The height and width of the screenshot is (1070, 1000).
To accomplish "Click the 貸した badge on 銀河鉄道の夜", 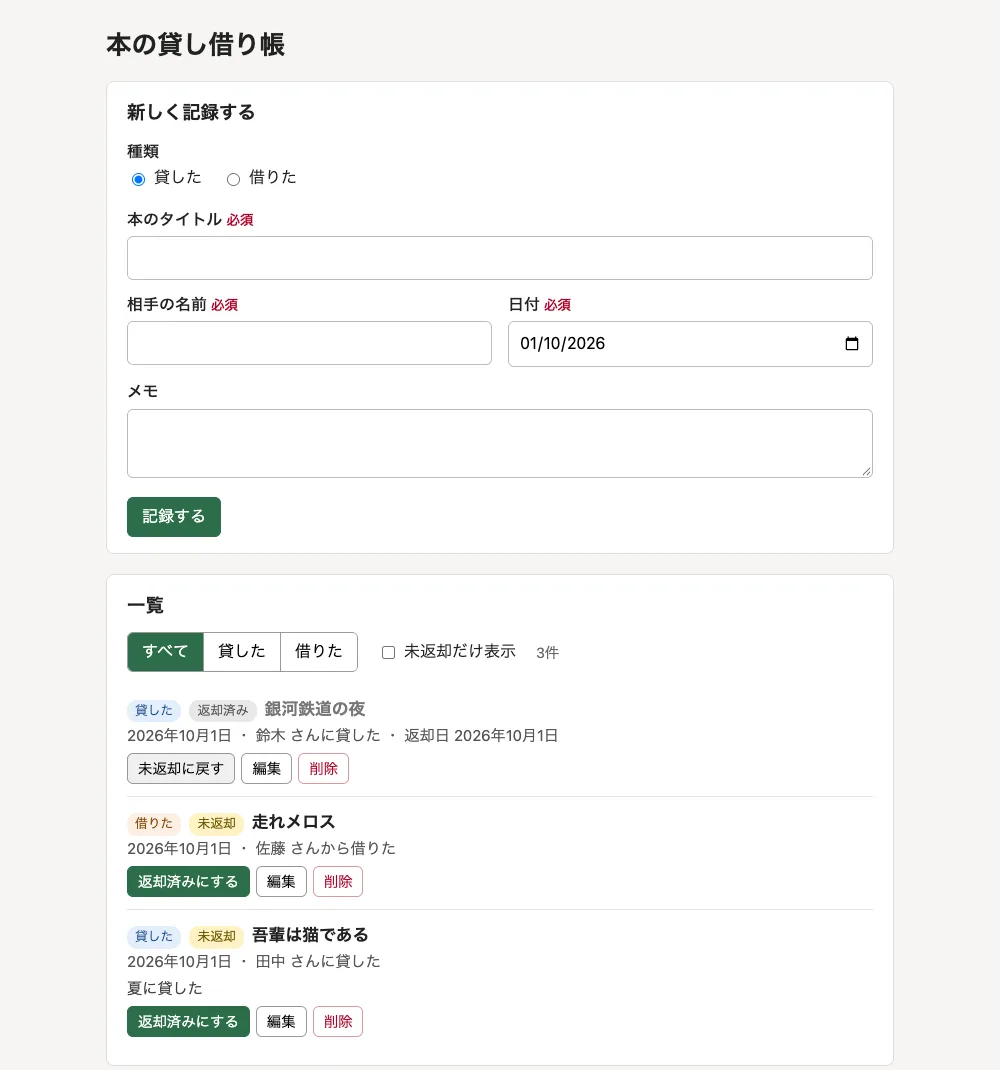I will [154, 710].
